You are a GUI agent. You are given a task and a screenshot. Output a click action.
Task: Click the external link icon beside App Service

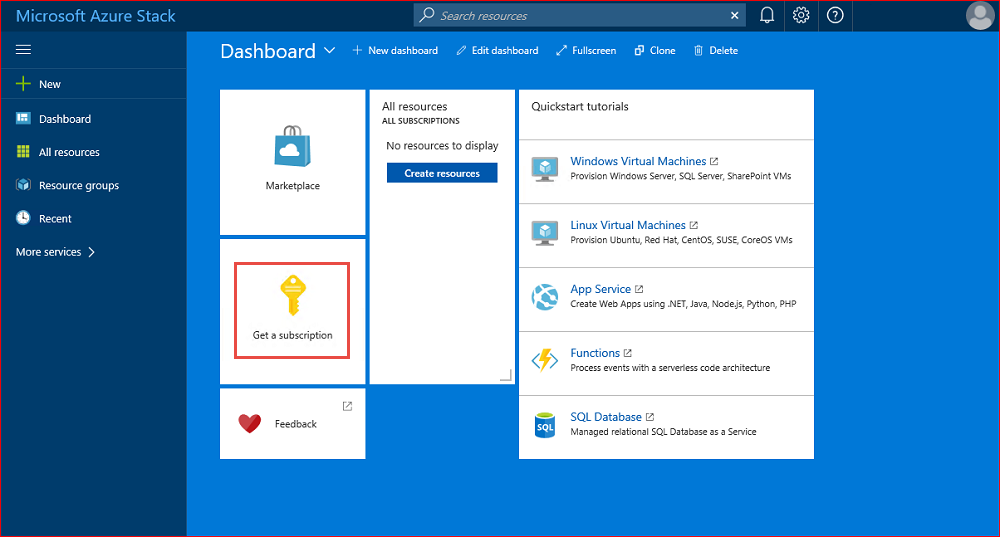tap(639, 290)
